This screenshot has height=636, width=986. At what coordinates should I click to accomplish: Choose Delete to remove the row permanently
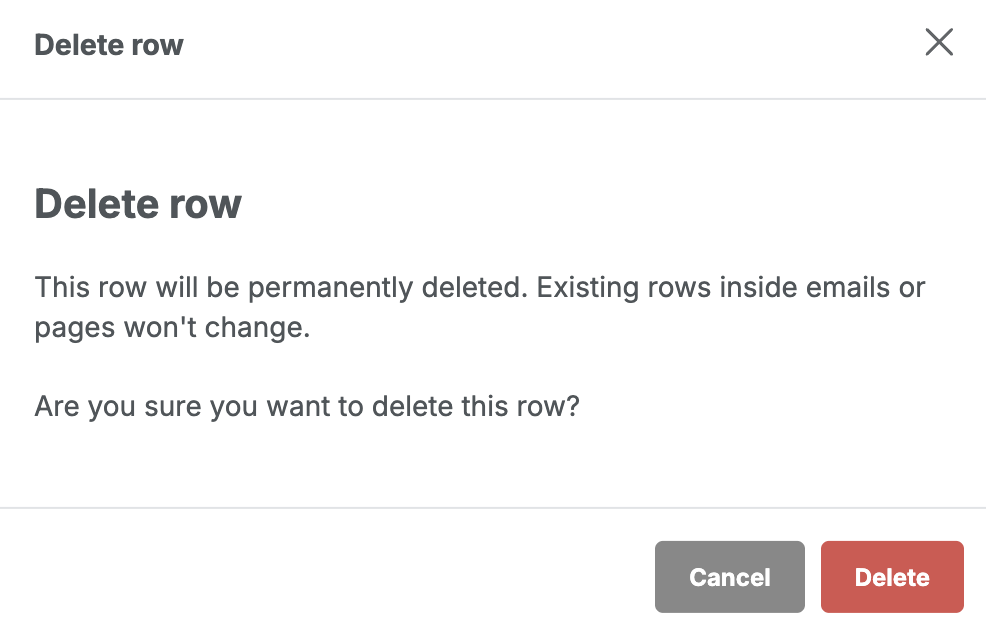tap(891, 577)
